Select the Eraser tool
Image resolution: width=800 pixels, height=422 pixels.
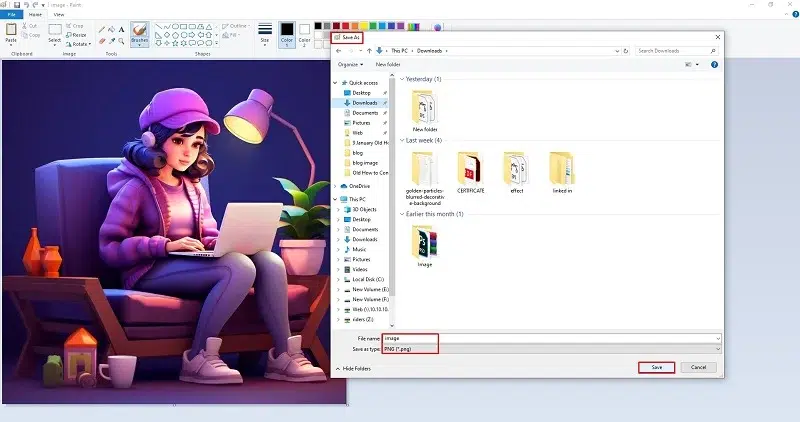click(102, 41)
